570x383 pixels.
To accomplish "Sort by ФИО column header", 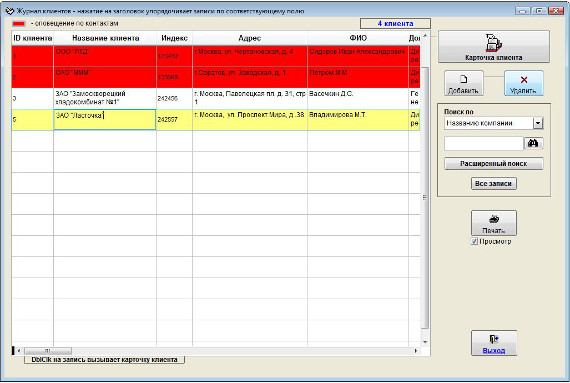I will point(358,38).
